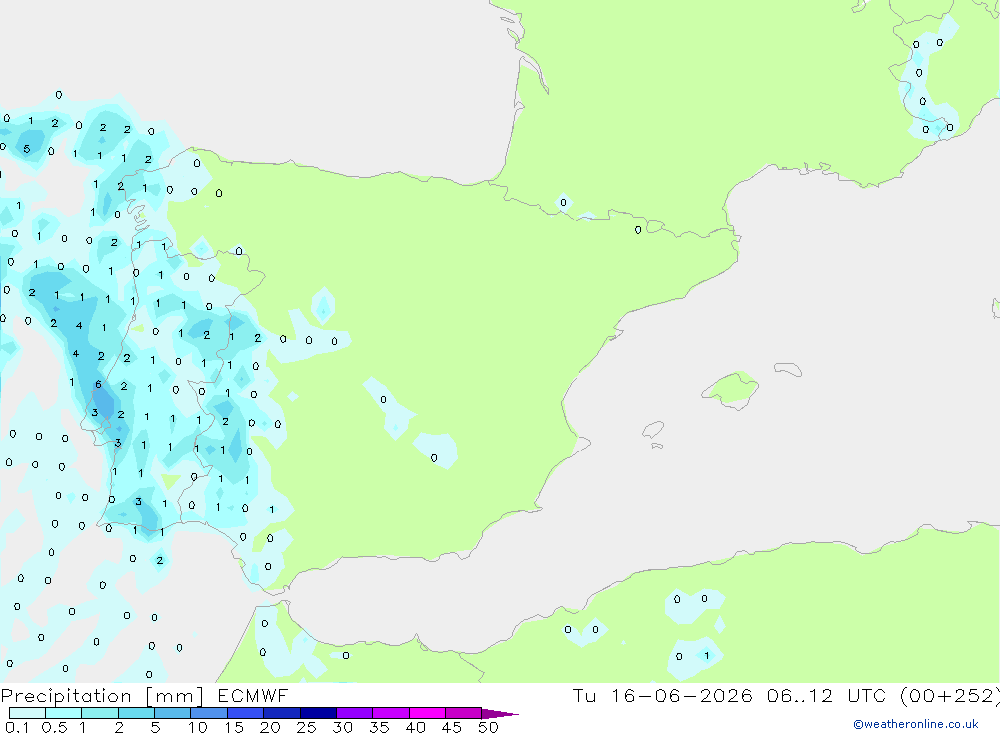
Task: Click the 30–35 mm legend color swatch
Action: click(355, 713)
